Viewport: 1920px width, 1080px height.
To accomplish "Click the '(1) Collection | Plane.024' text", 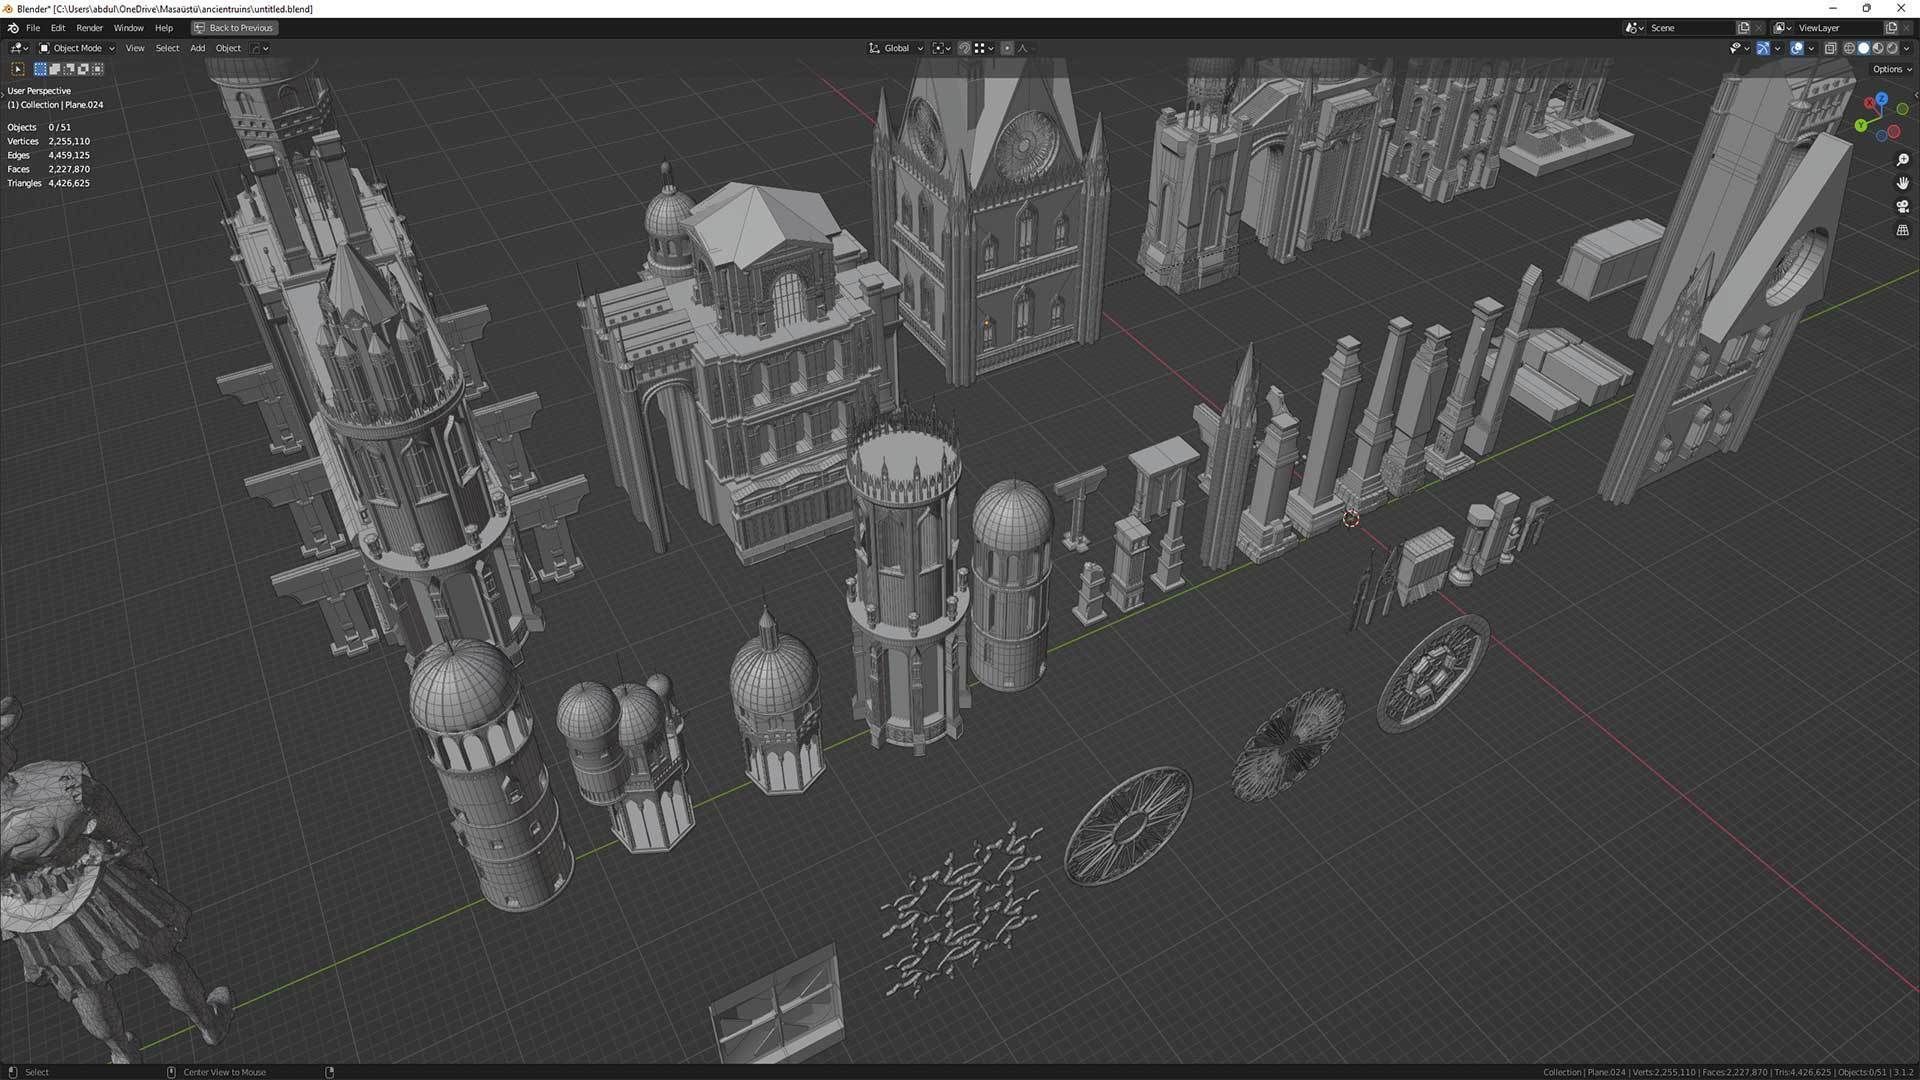I will [x=55, y=105].
